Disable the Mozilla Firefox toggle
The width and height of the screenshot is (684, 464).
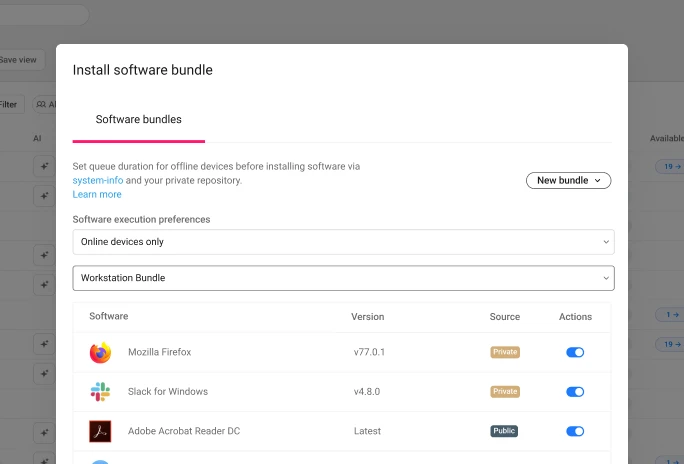[x=575, y=352]
